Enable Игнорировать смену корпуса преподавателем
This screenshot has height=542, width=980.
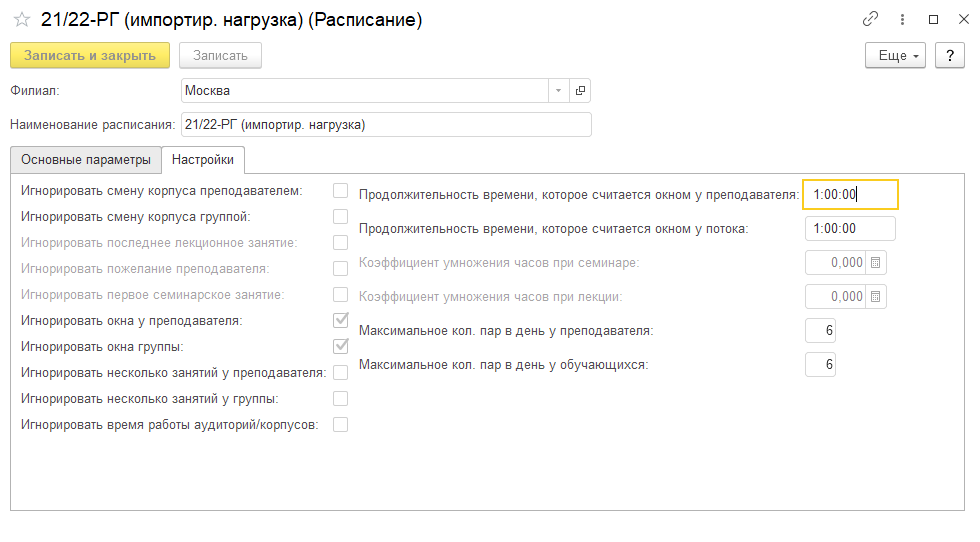pos(340,190)
